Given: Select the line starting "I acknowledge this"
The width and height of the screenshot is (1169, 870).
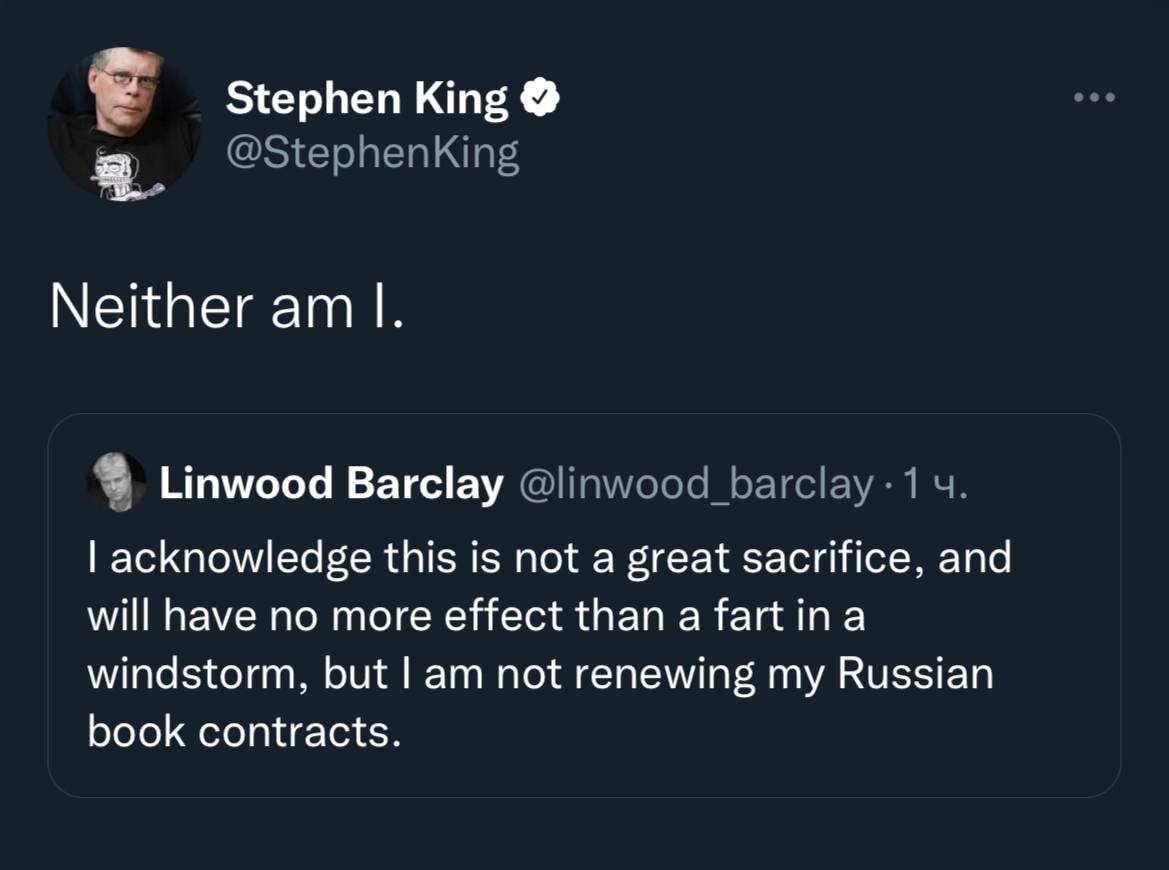Looking at the screenshot, I should pos(549,558).
